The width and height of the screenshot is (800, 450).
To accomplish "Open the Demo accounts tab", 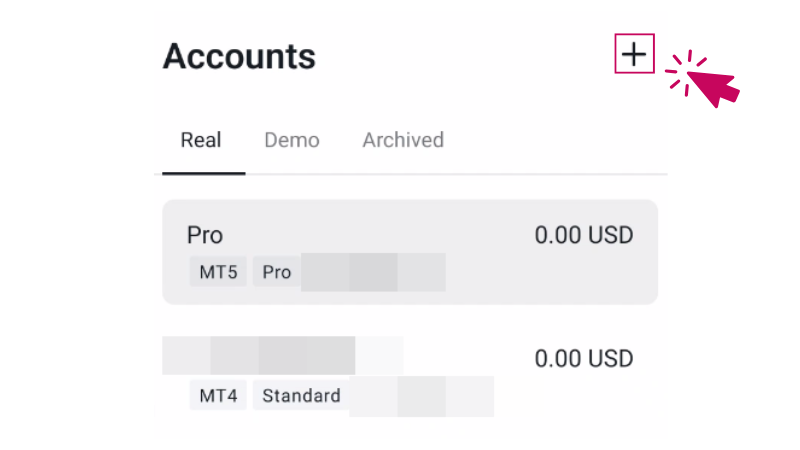I will tap(292, 140).
